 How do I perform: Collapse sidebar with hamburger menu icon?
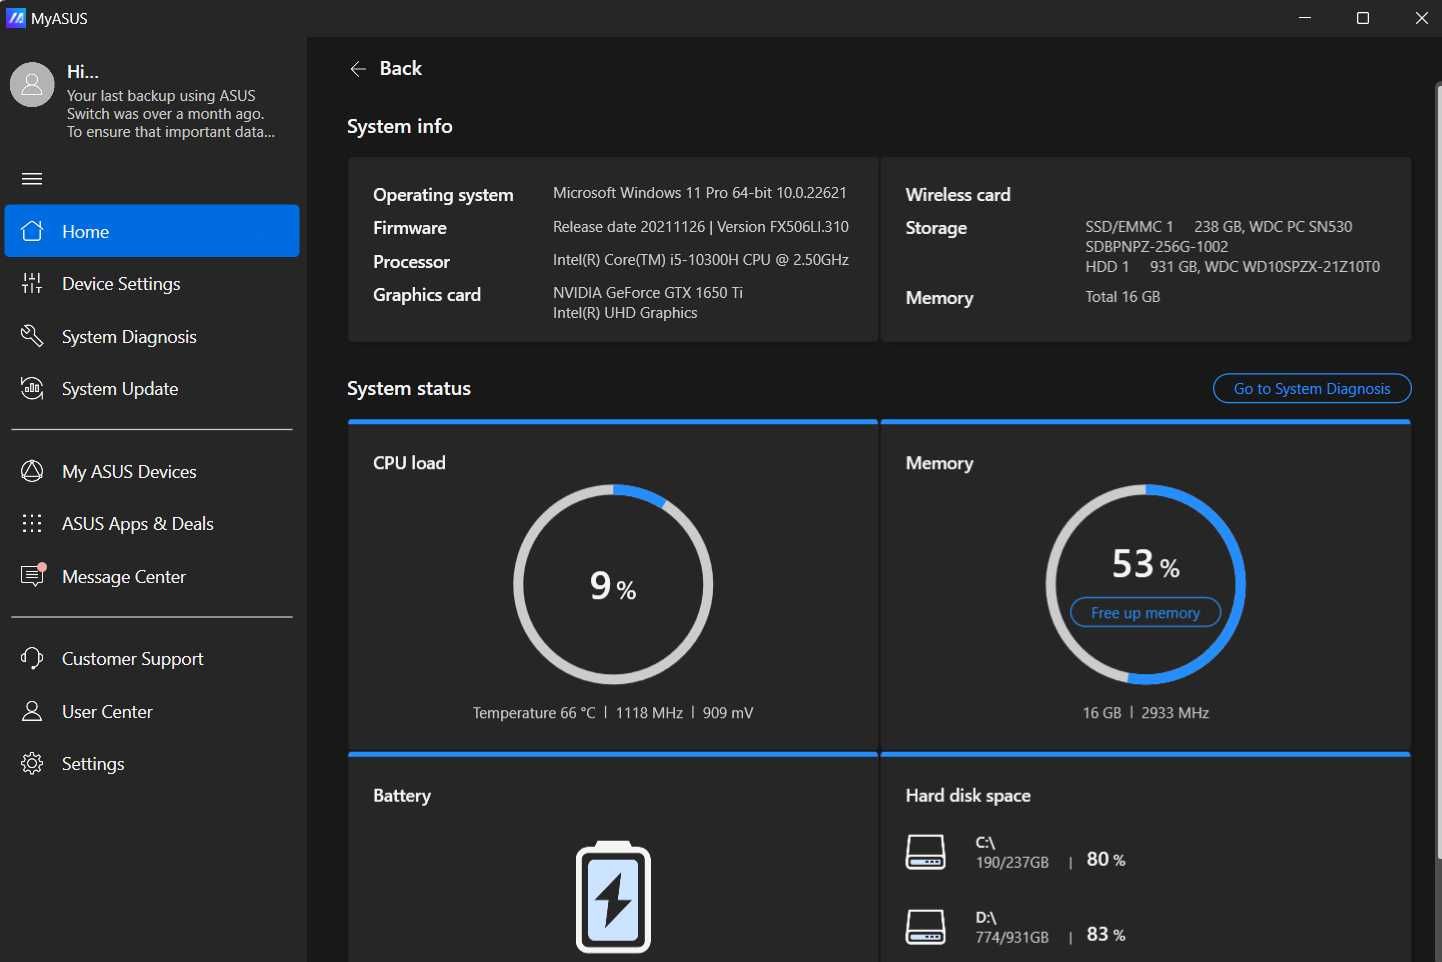32,179
